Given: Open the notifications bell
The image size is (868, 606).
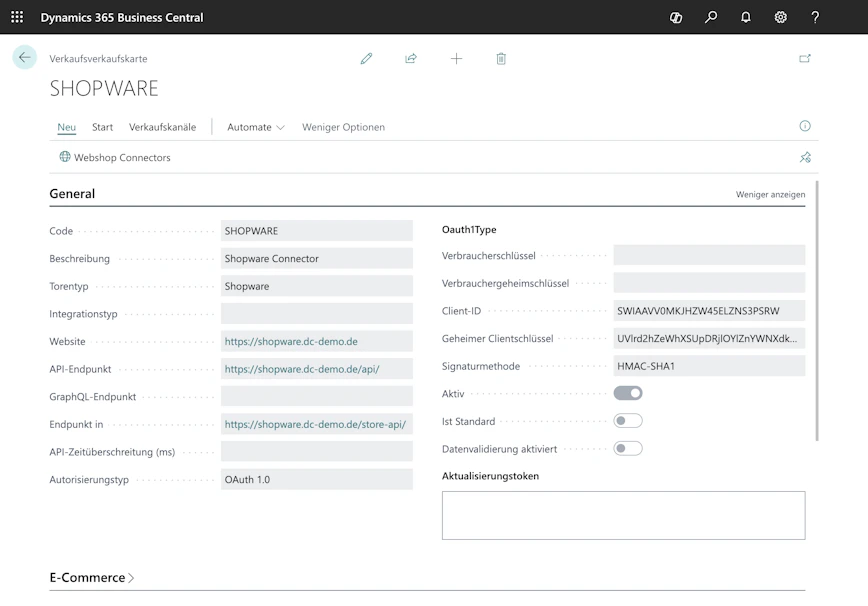Looking at the screenshot, I should pyautogui.click(x=746, y=17).
